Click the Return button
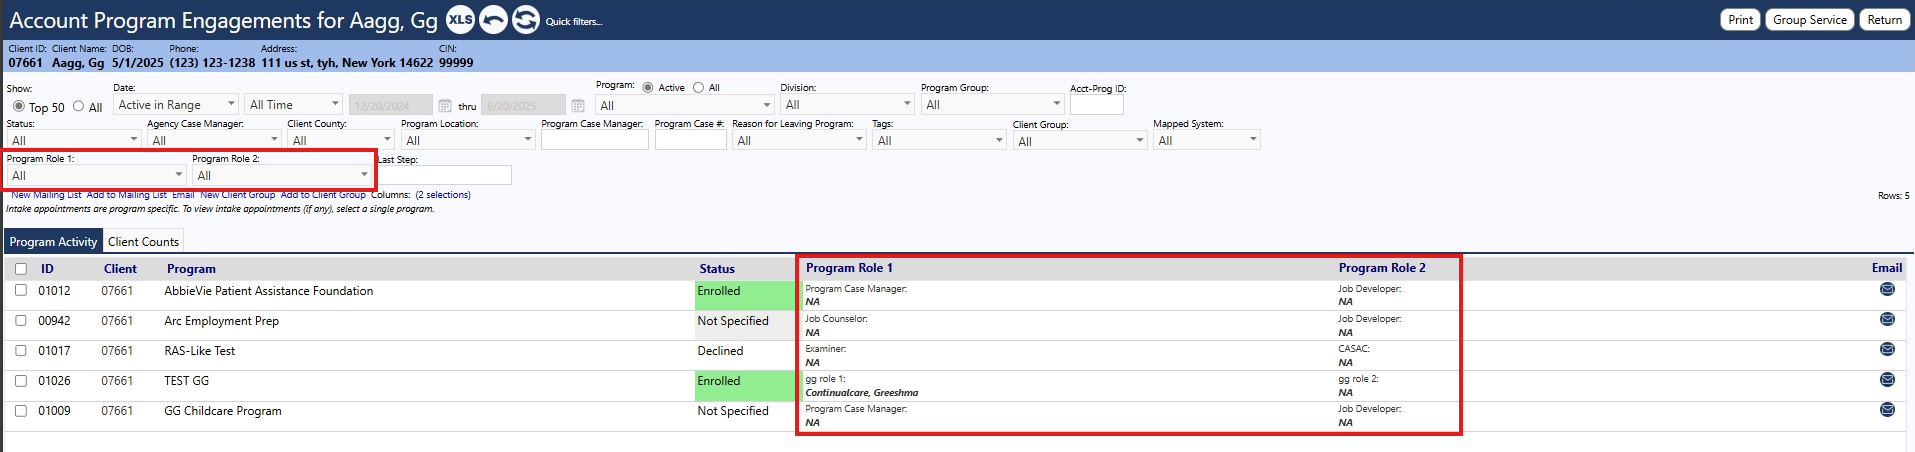This screenshot has width=1915, height=452. coord(1884,20)
